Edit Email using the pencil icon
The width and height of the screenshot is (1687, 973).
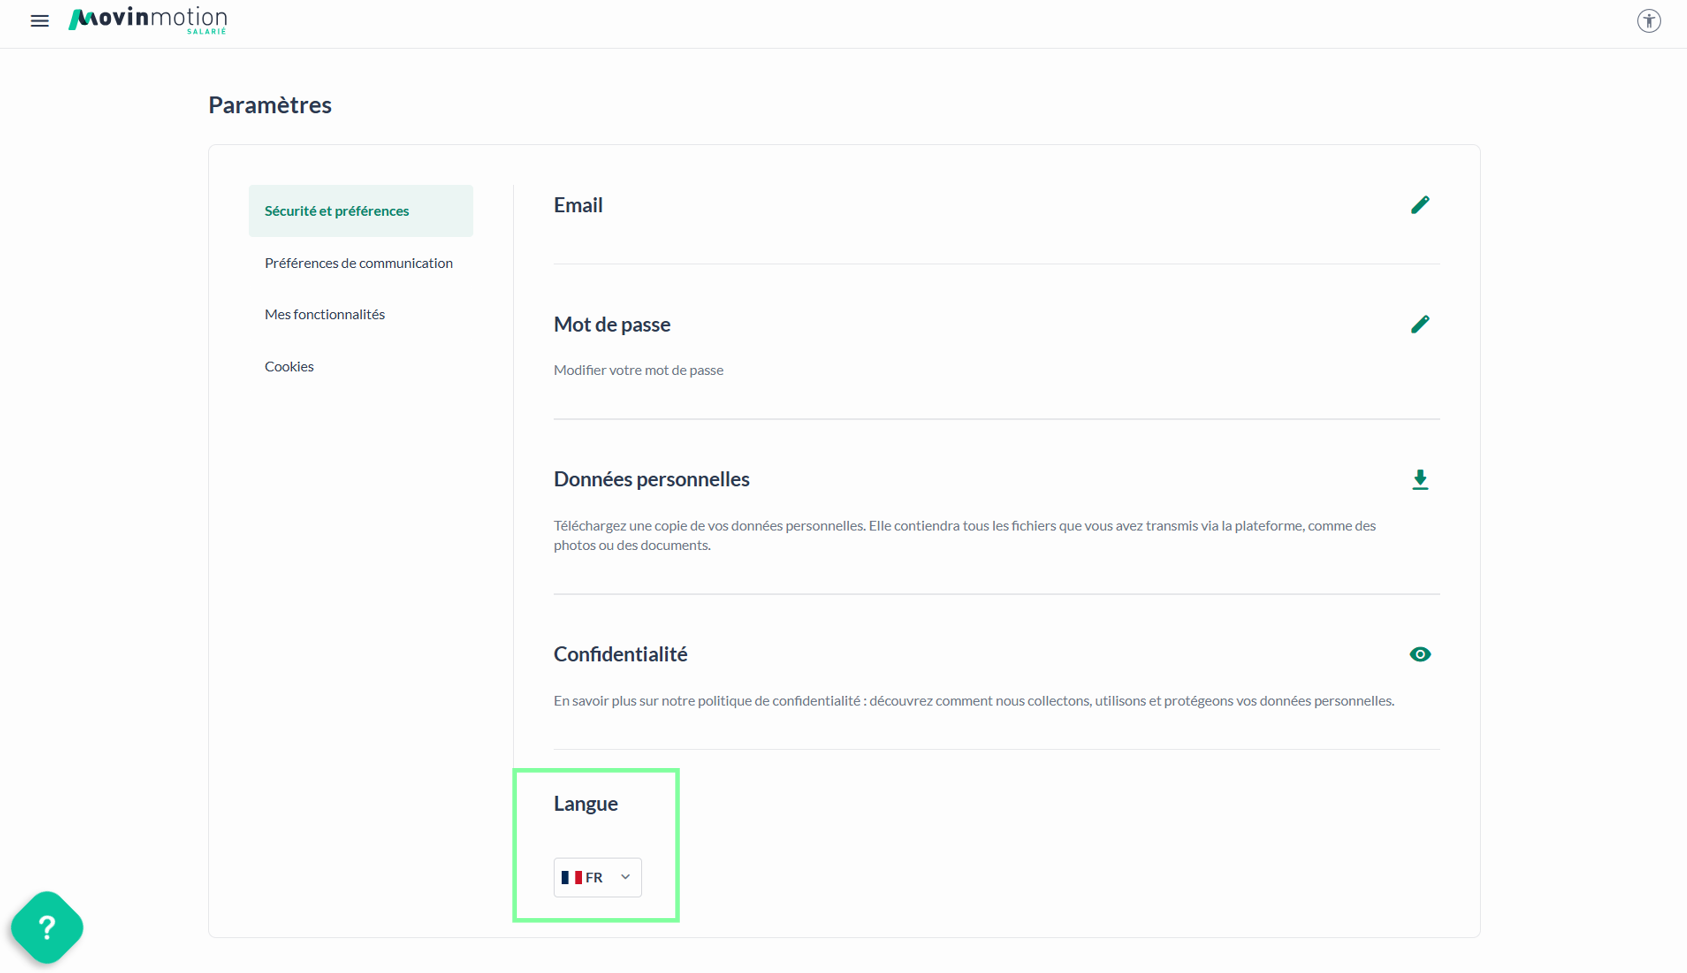[1419, 205]
